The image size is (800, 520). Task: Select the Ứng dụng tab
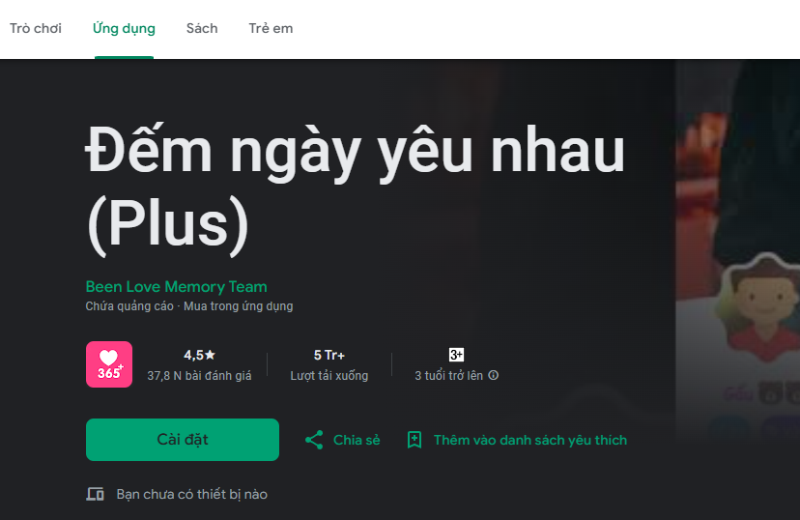pos(124,29)
